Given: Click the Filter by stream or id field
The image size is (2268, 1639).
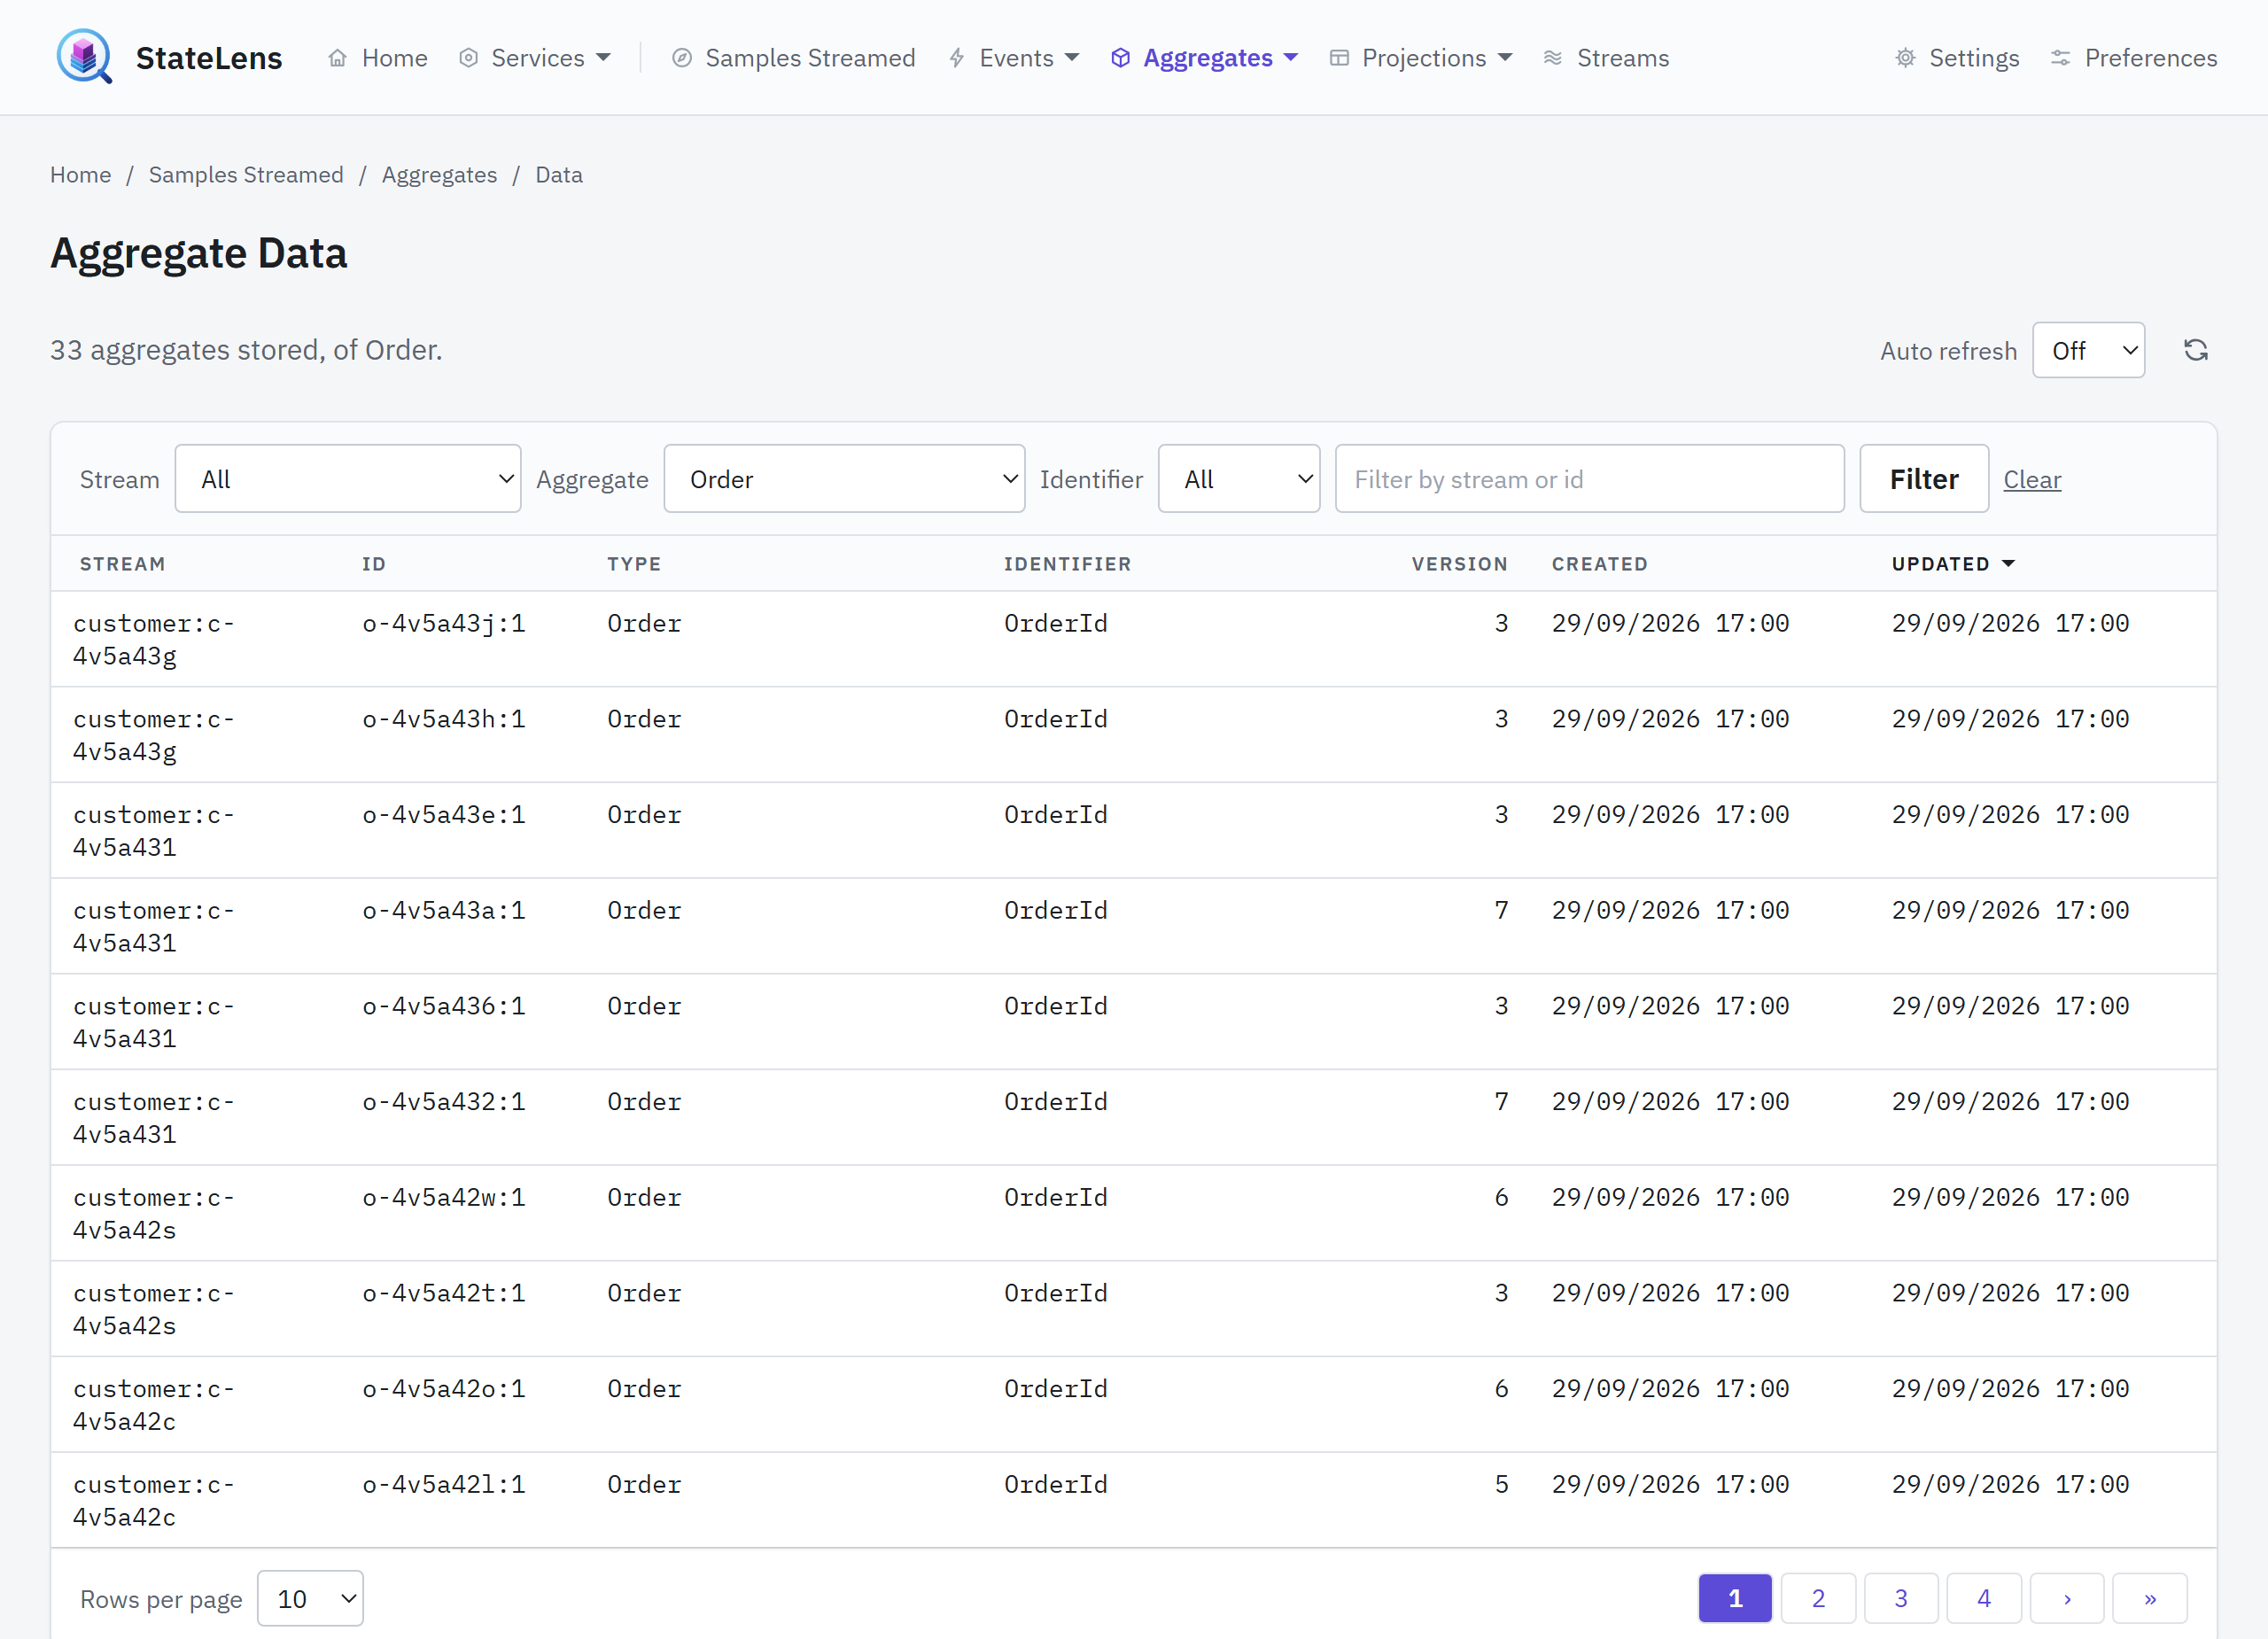Looking at the screenshot, I should pyautogui.click(x=1589, y=479).
